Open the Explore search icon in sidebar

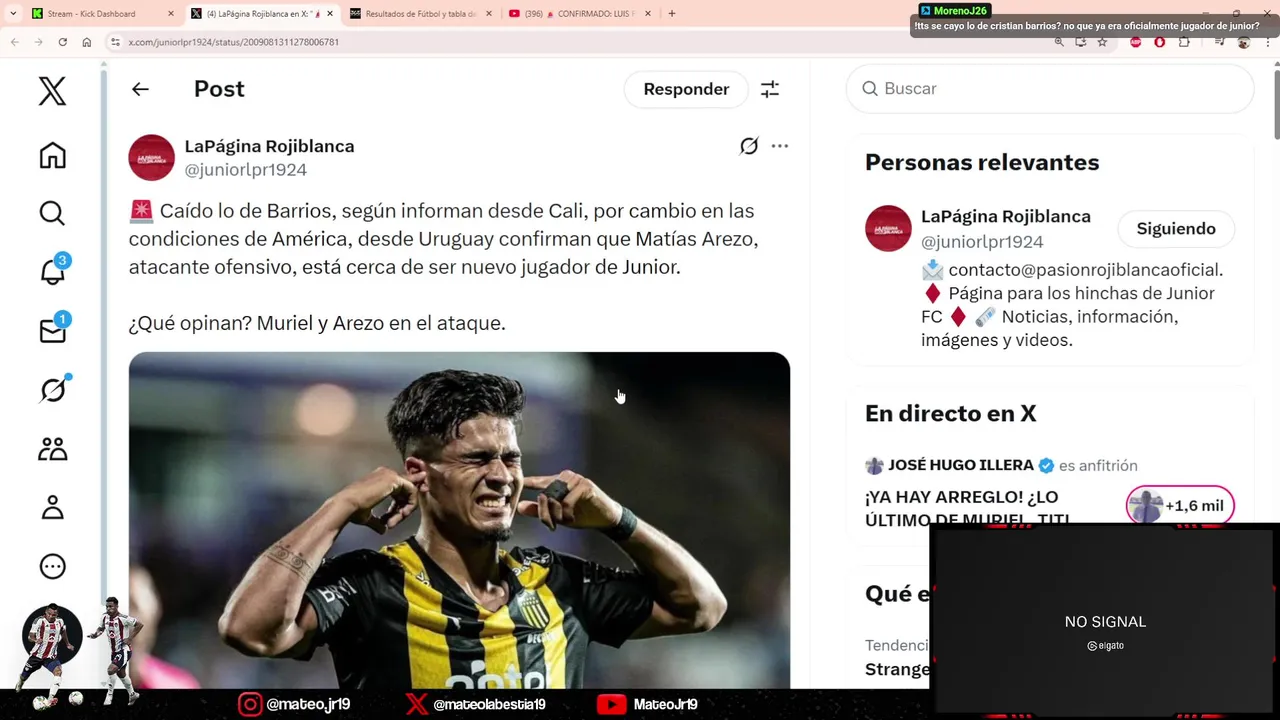[52, 213]
